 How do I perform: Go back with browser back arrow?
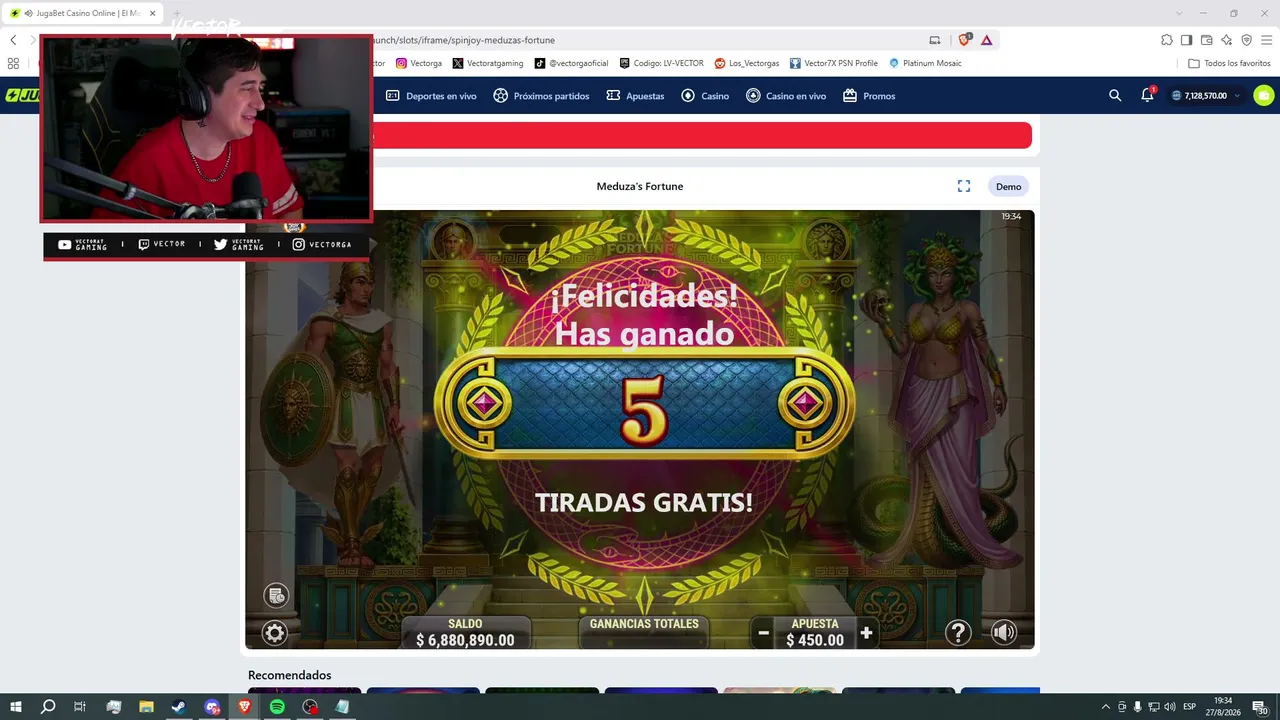tap(13, 40)
